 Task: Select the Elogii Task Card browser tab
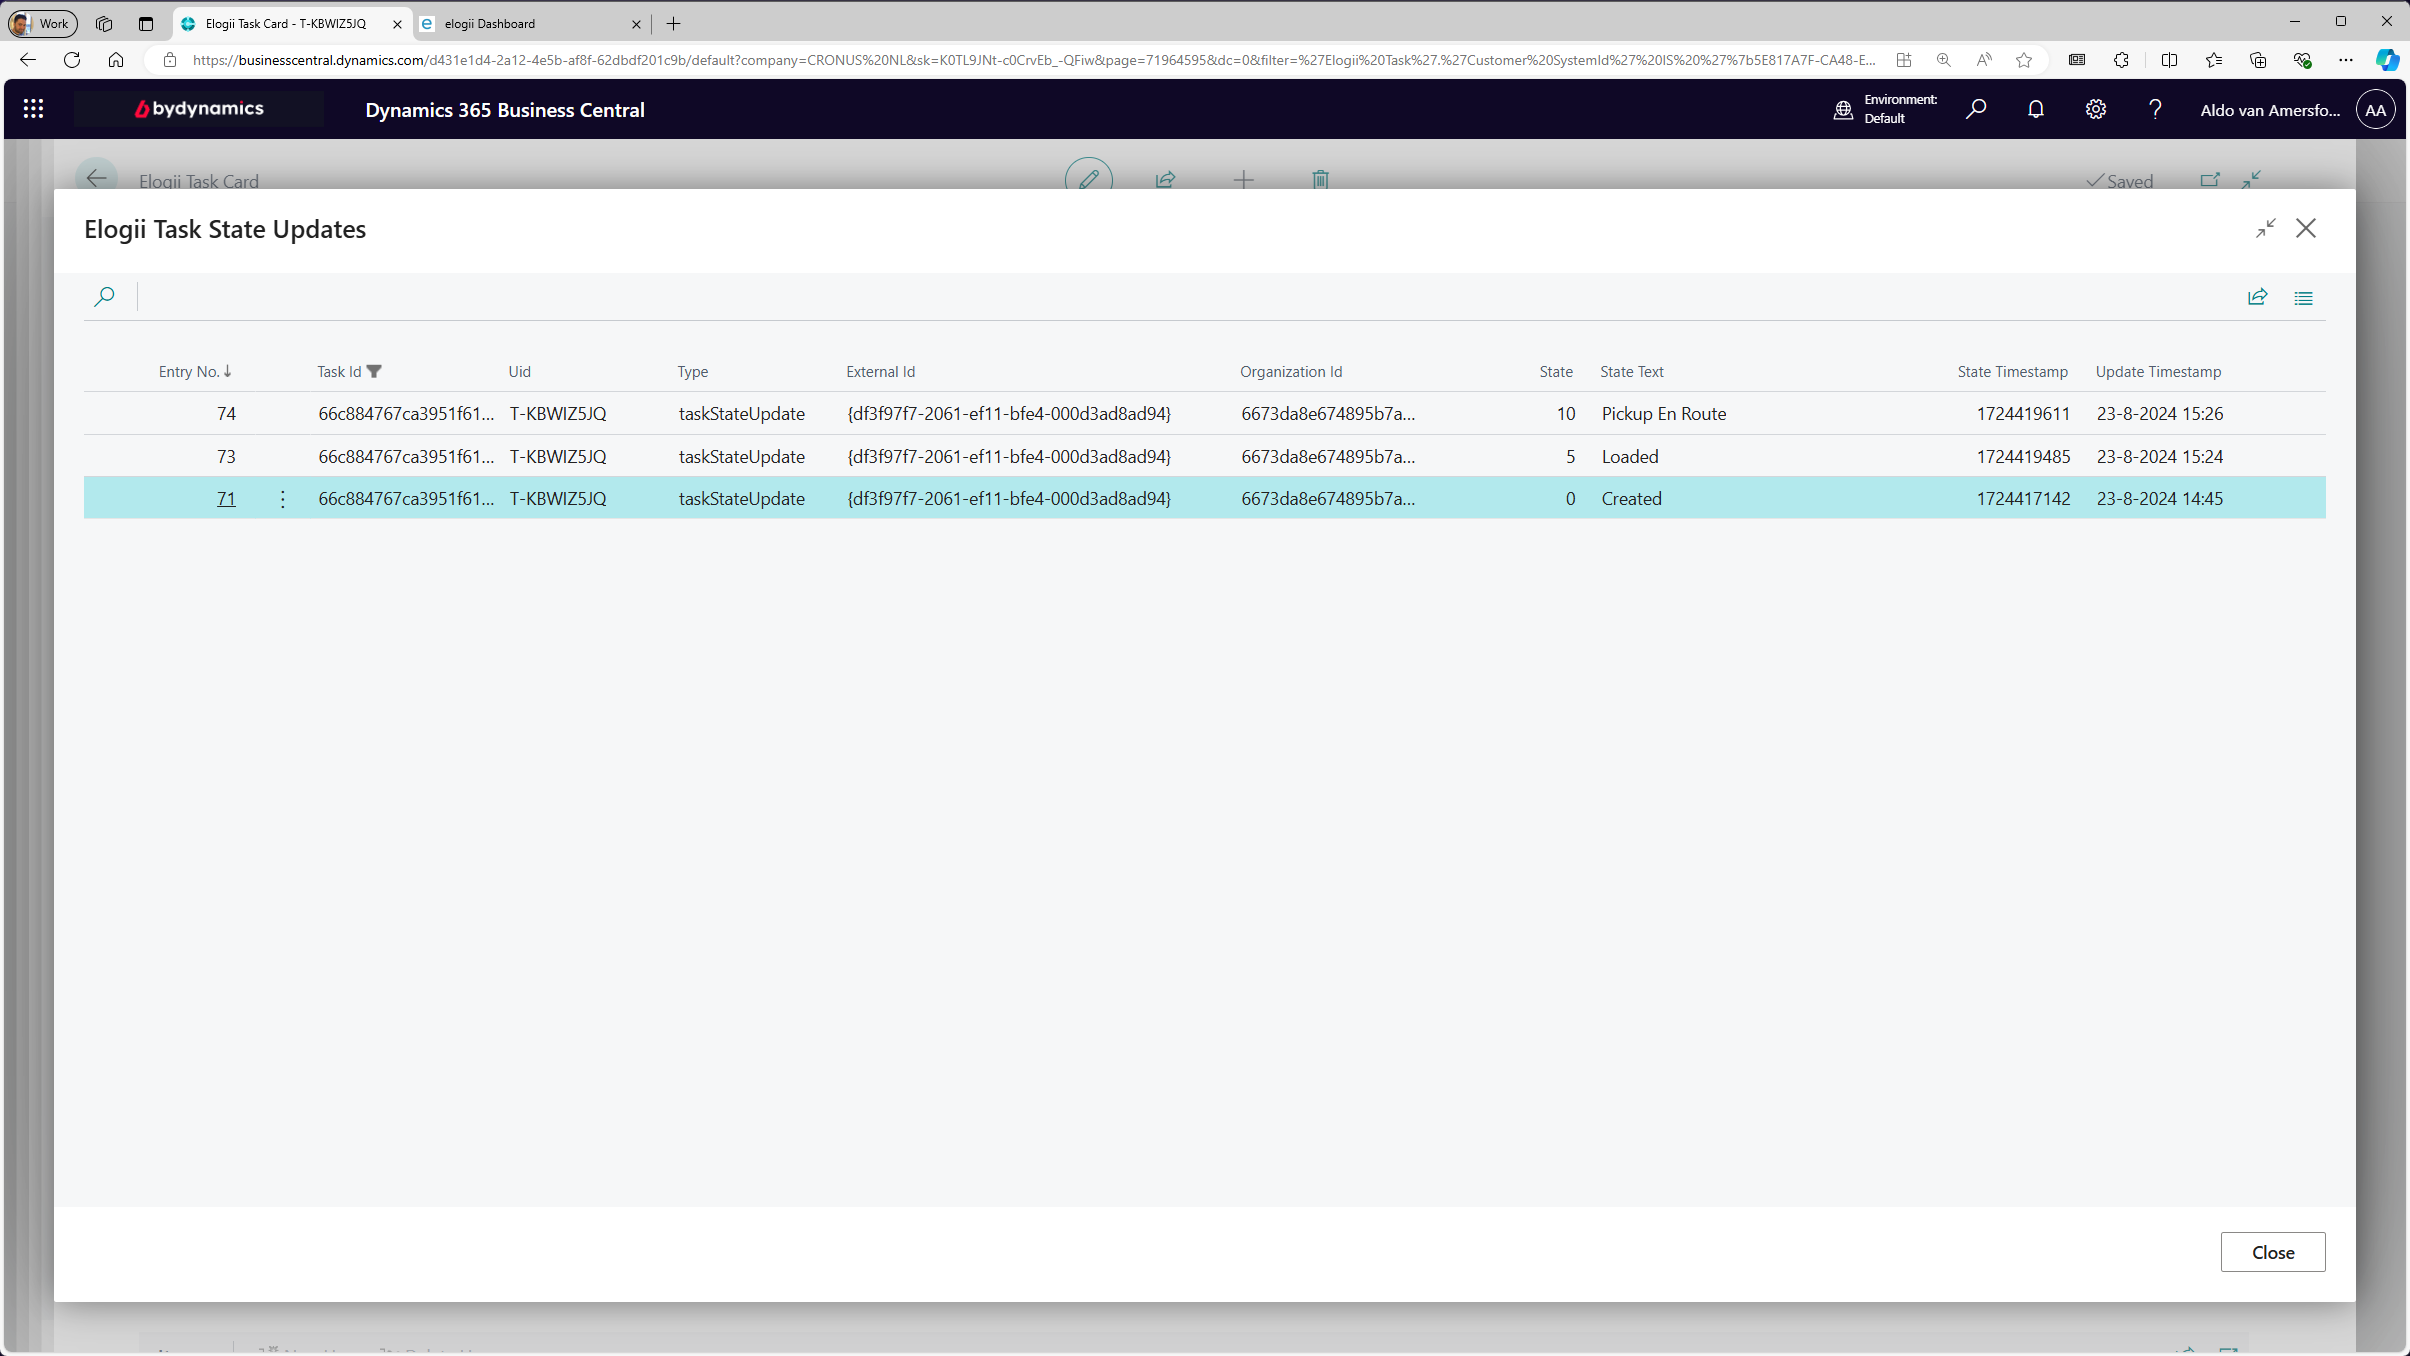[x=285, y=23]
